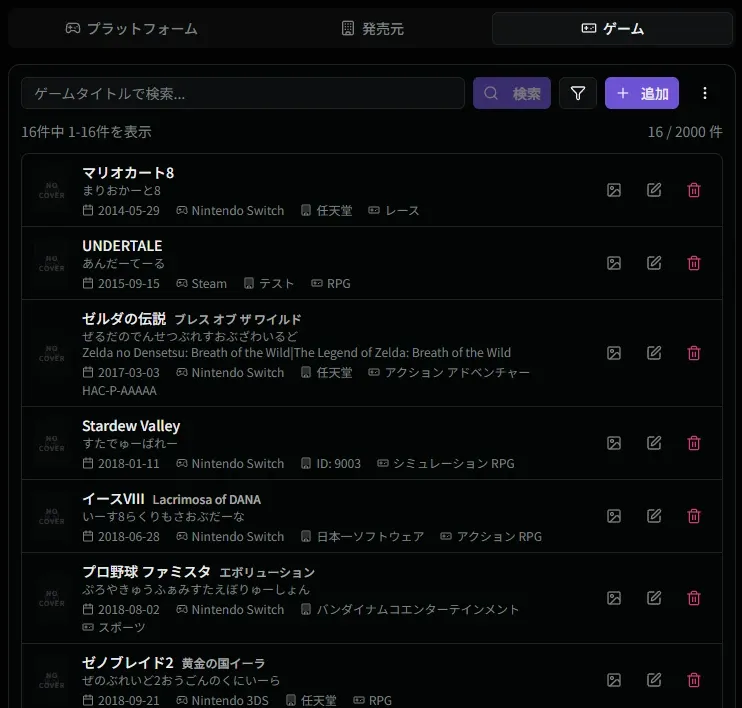The image size is (742, 708).
Task: Delete the イースVIII entry
Action: 694,516
